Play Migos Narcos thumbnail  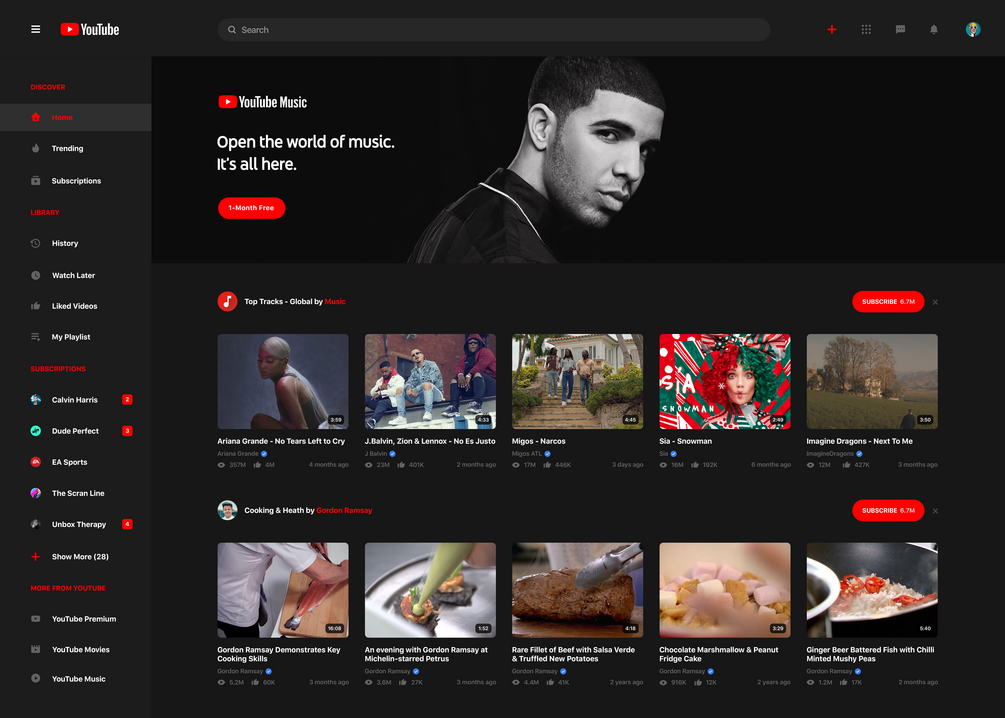click(577, 381)
